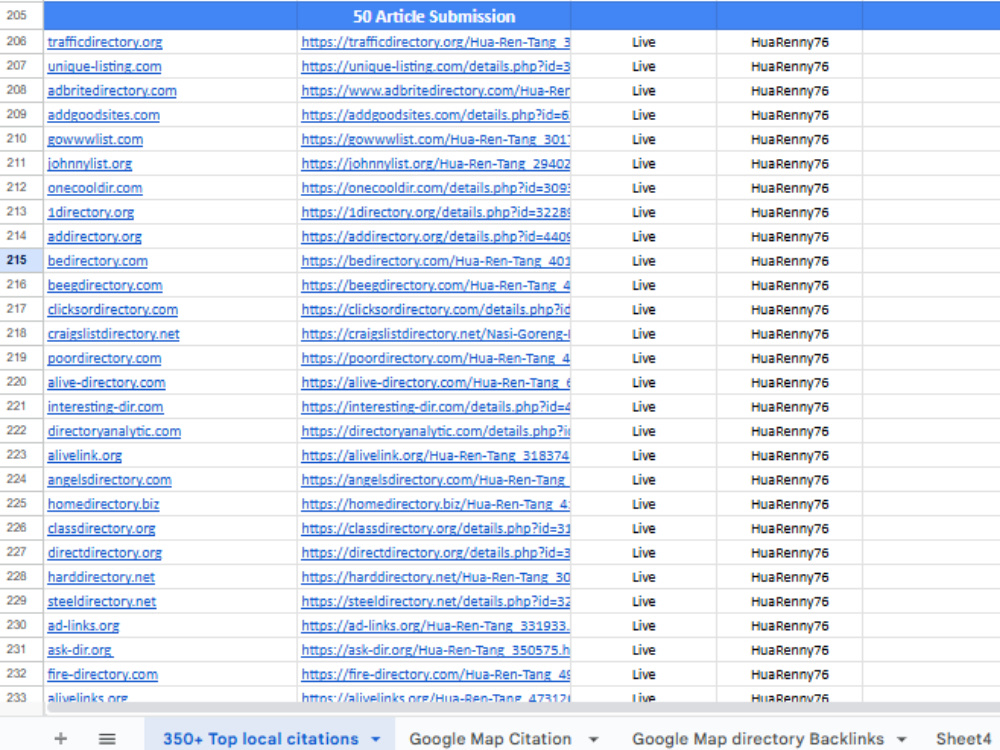Open the all sheets list icon

[107, 739]
